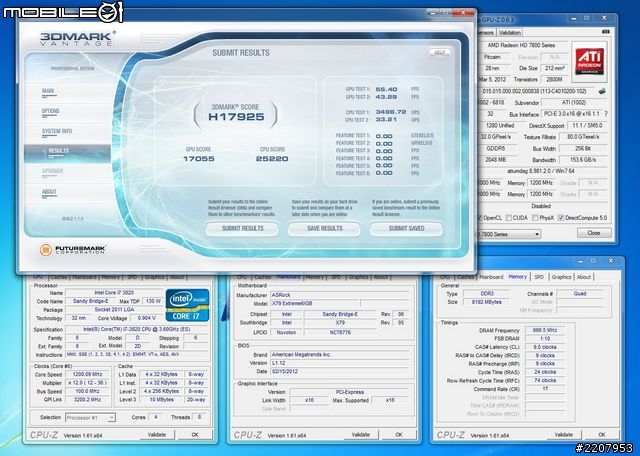Open the UPGRADE section in 3DMark Vantage
Viewport: 640px width, 456px height.
click(52, 171)
